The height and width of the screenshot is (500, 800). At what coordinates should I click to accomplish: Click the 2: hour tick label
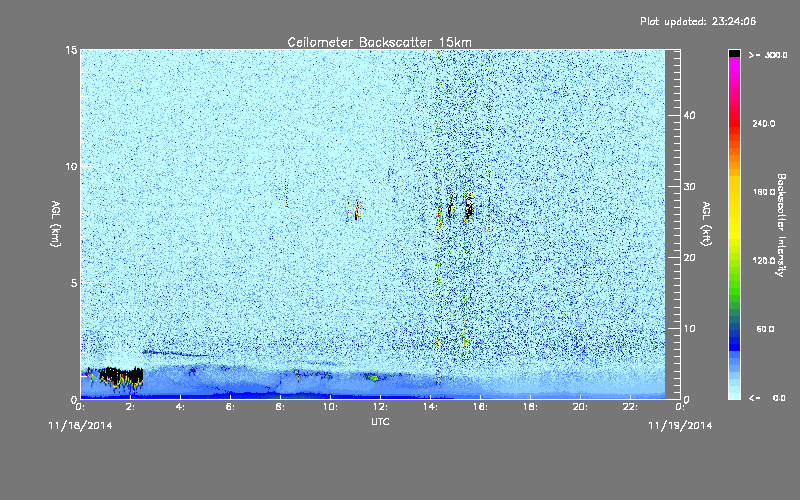coord(131,407)
